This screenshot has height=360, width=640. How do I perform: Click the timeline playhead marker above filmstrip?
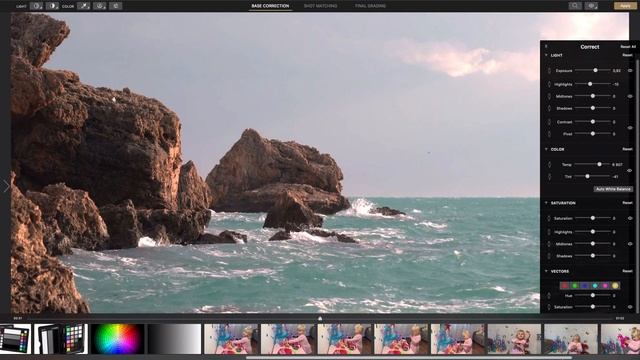pos(320,318)
